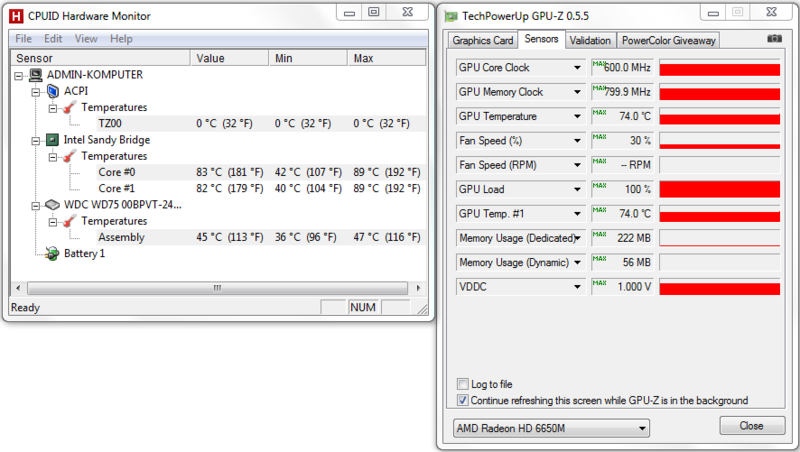The image size is (800, 452).
Task: Click the Sensor column header
Action: [101, 58]
